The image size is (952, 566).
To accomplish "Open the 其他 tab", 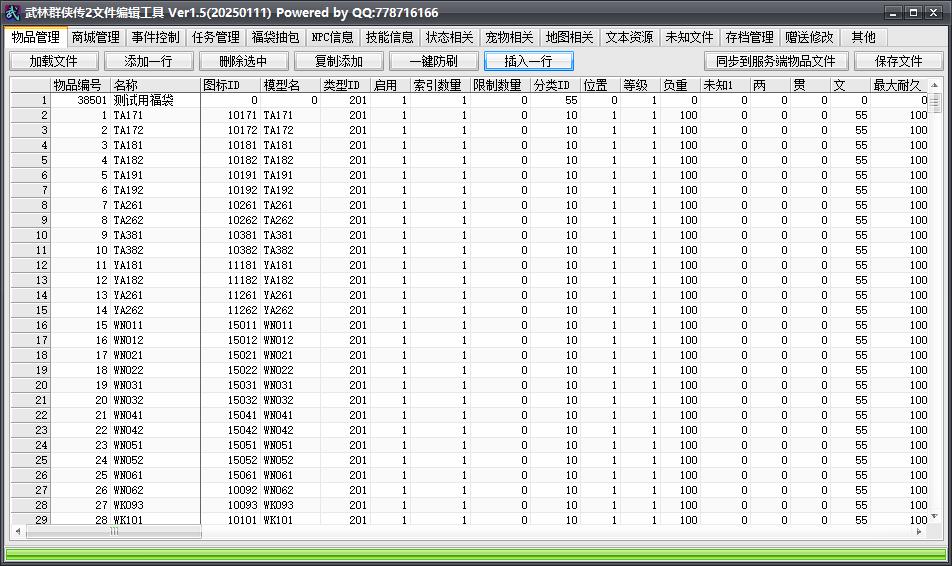I will click(x=863, y=38).
